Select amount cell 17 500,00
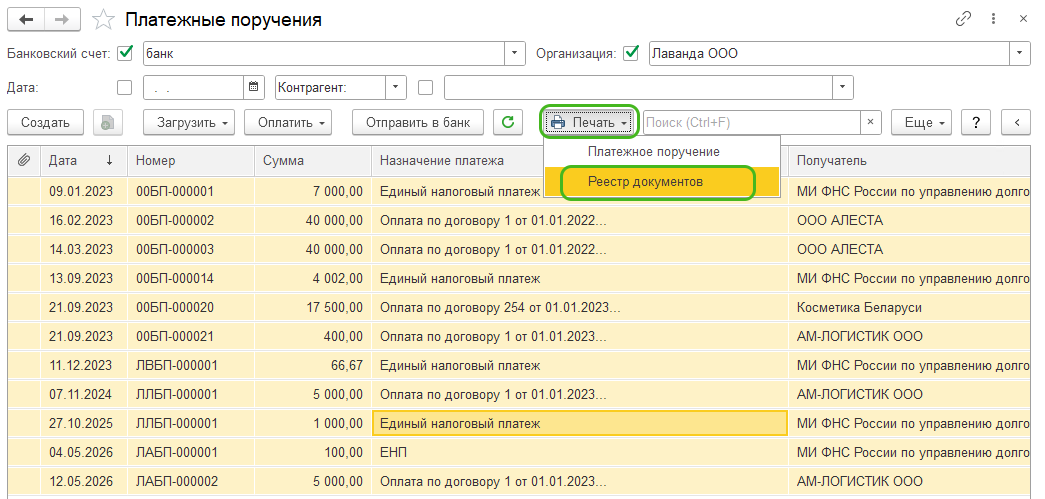Viewport: 1045px width, 499px height. click(313, 308)
